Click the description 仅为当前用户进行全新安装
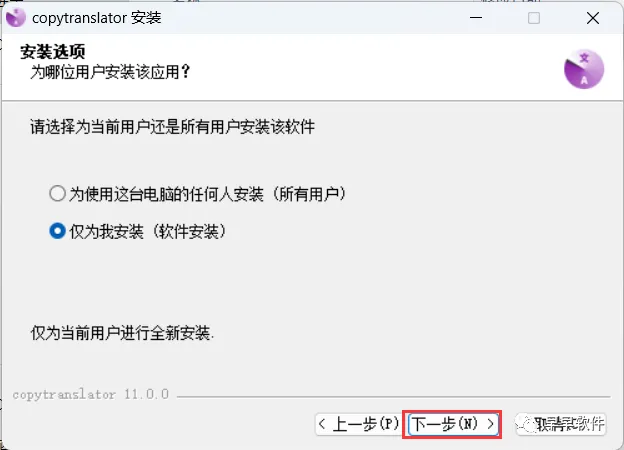This screenshot has width=624, height=450. coord(122,333)
